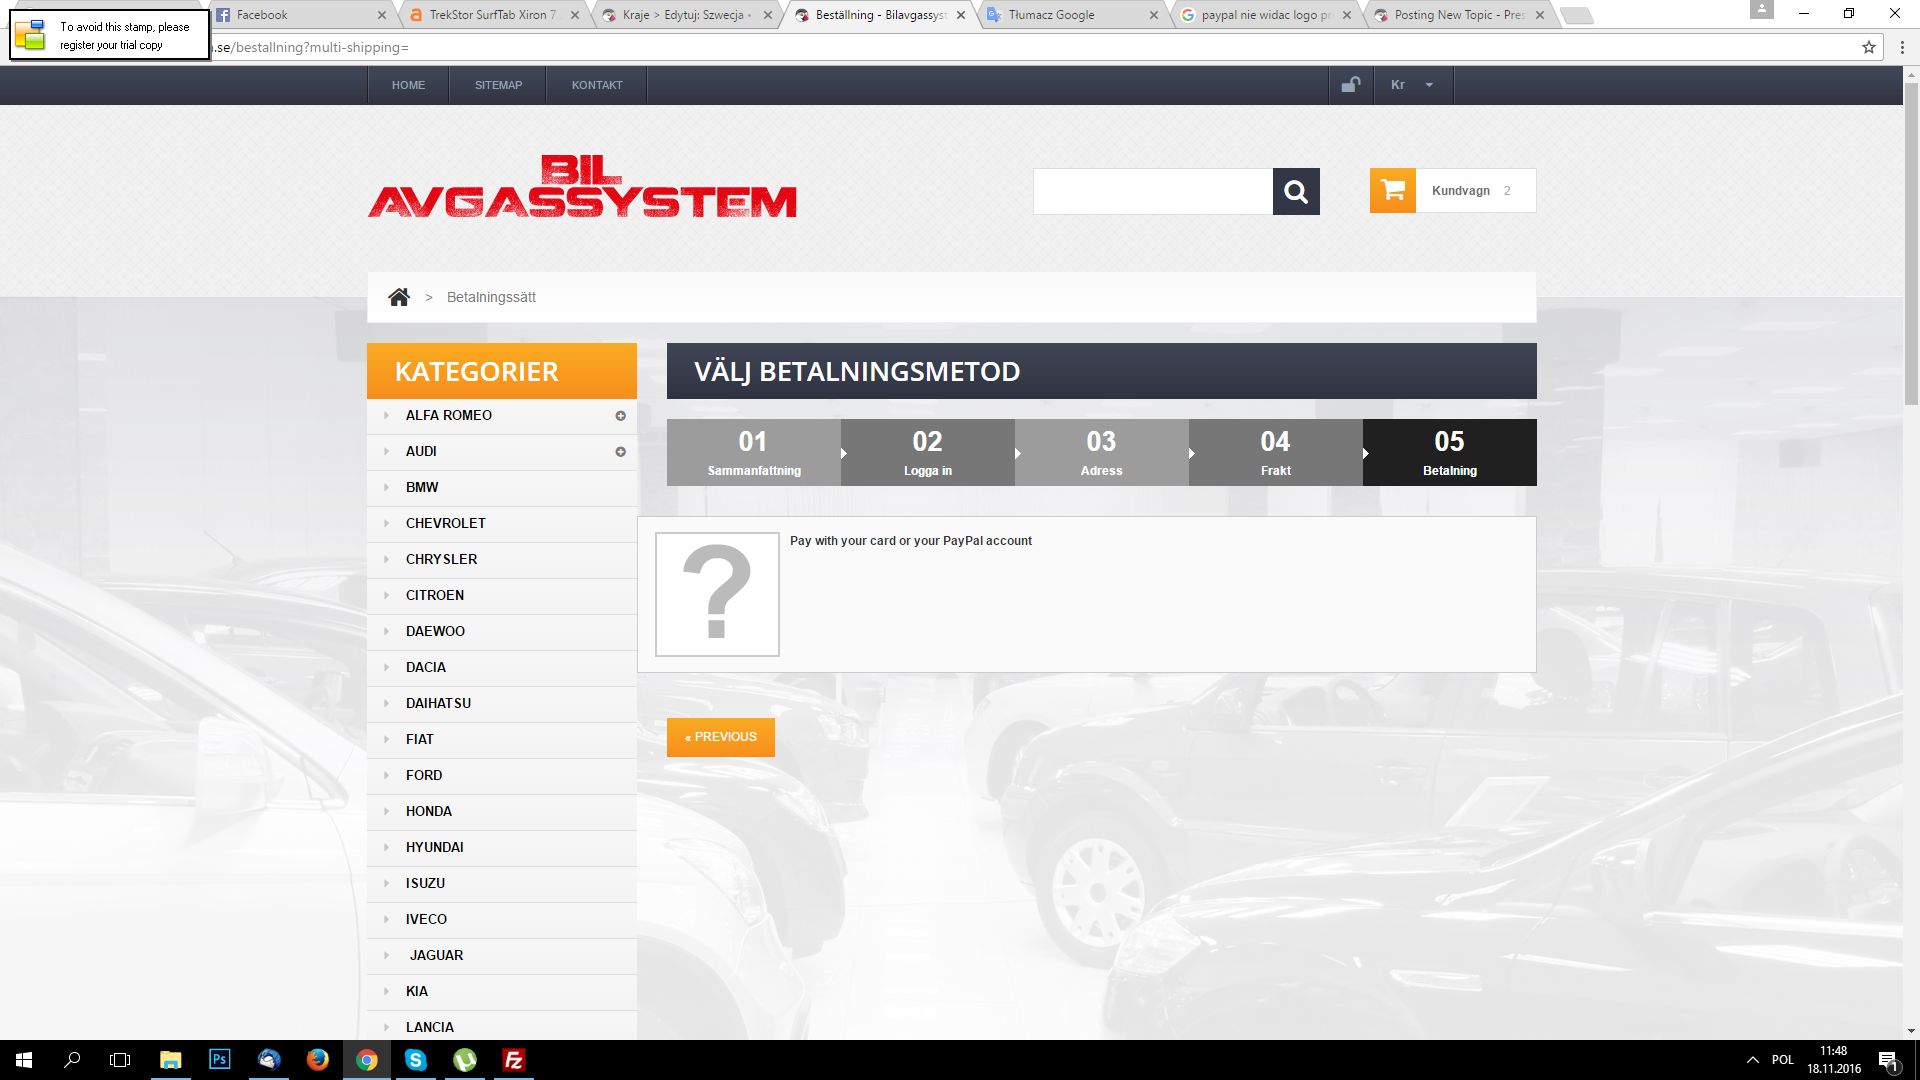Screen dimensions: 1920x1080
Task: Click the home breadcrumb icon
Action: 399,297
